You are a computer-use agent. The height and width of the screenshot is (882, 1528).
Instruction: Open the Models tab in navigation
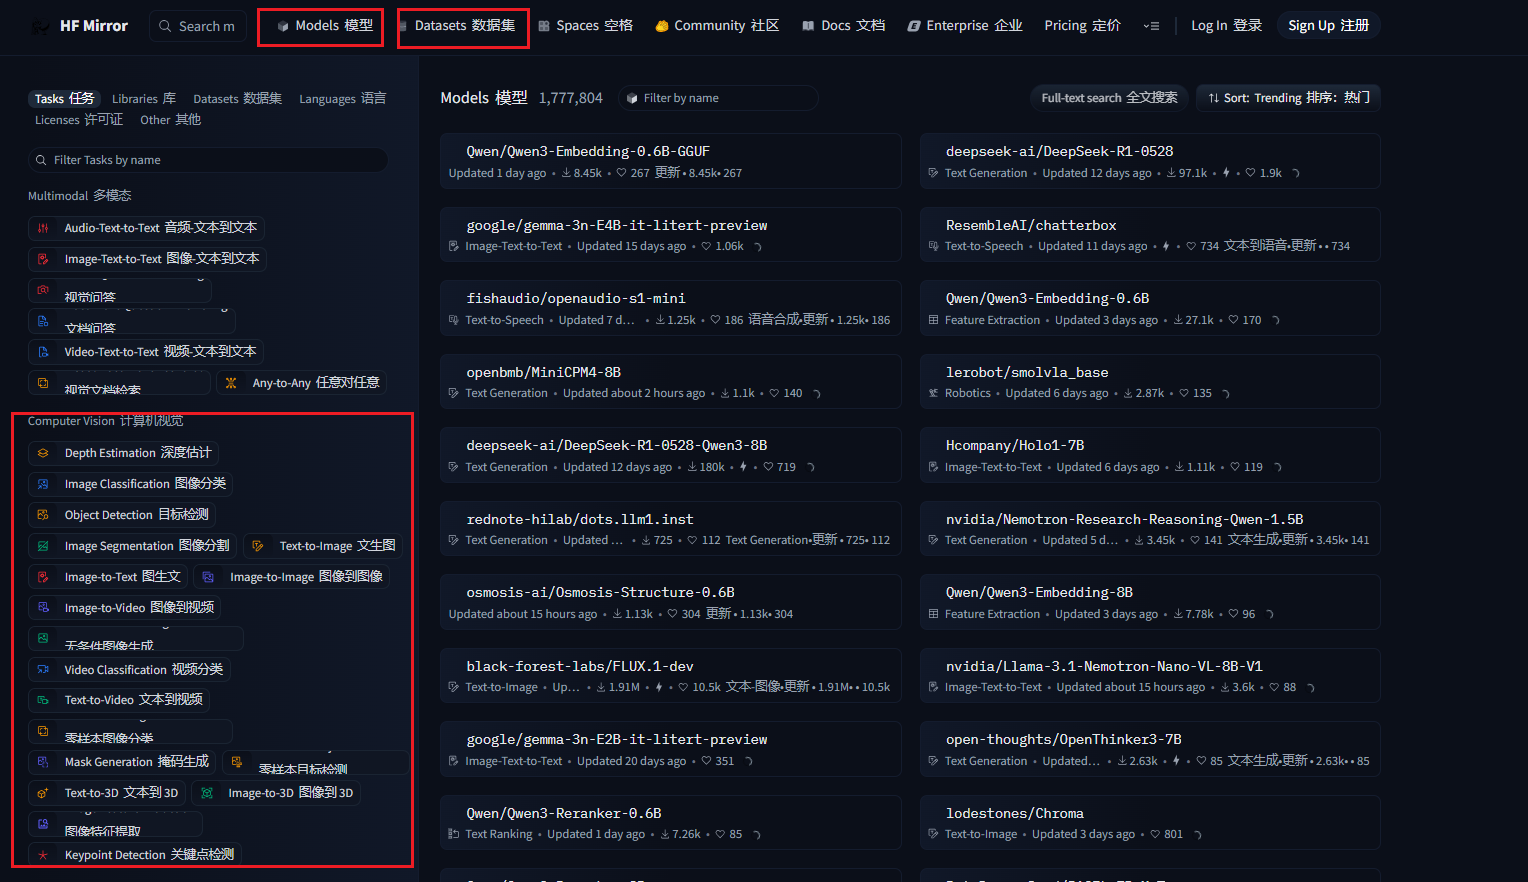click(x=324, y=26)
